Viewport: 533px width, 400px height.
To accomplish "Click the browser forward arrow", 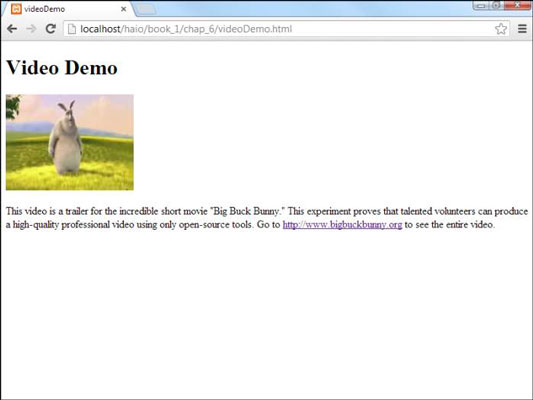I will click(x=31, y=29).
